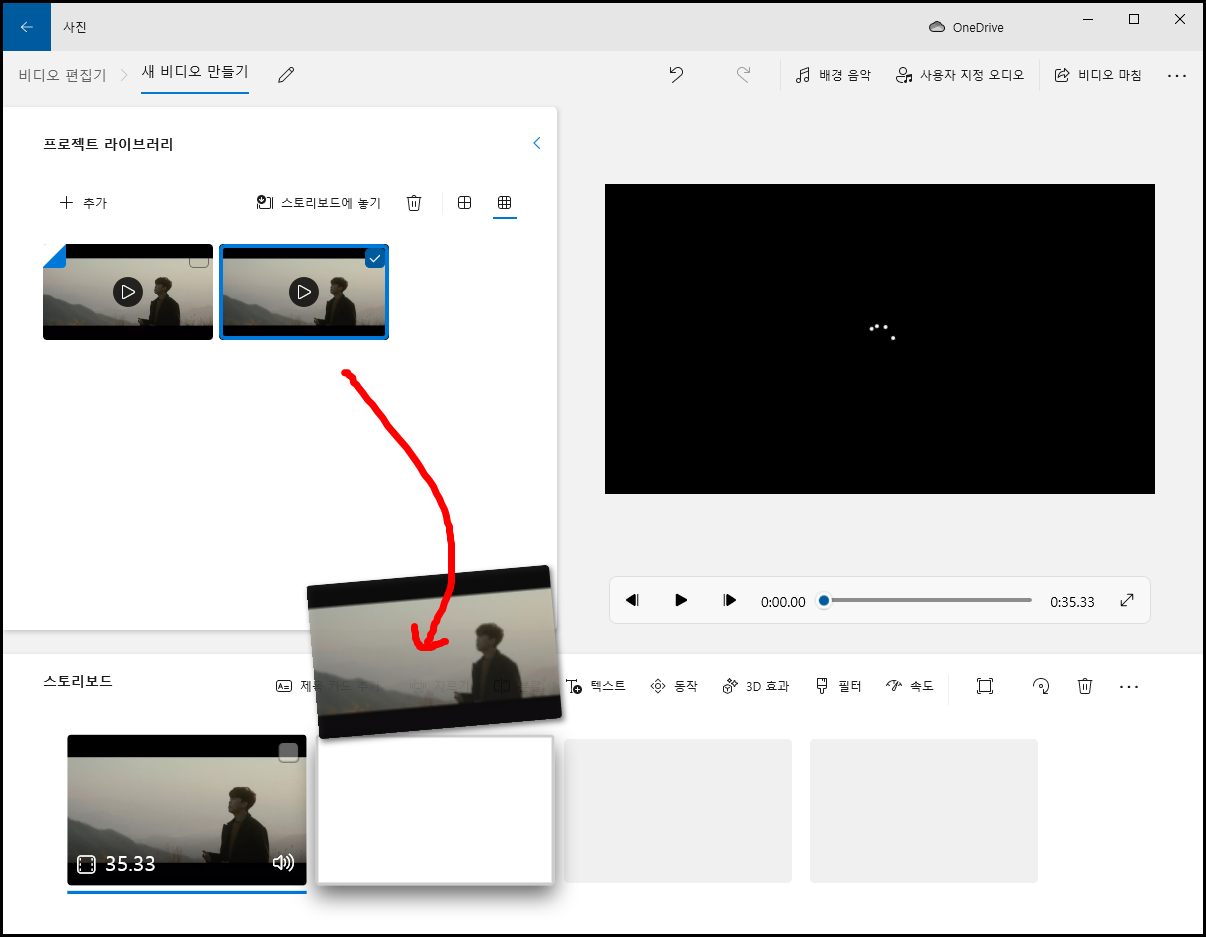Click the 0:35.33 total duration text
The height and width of the screenshot is (937, 1206).
[x=1072, y=602]
